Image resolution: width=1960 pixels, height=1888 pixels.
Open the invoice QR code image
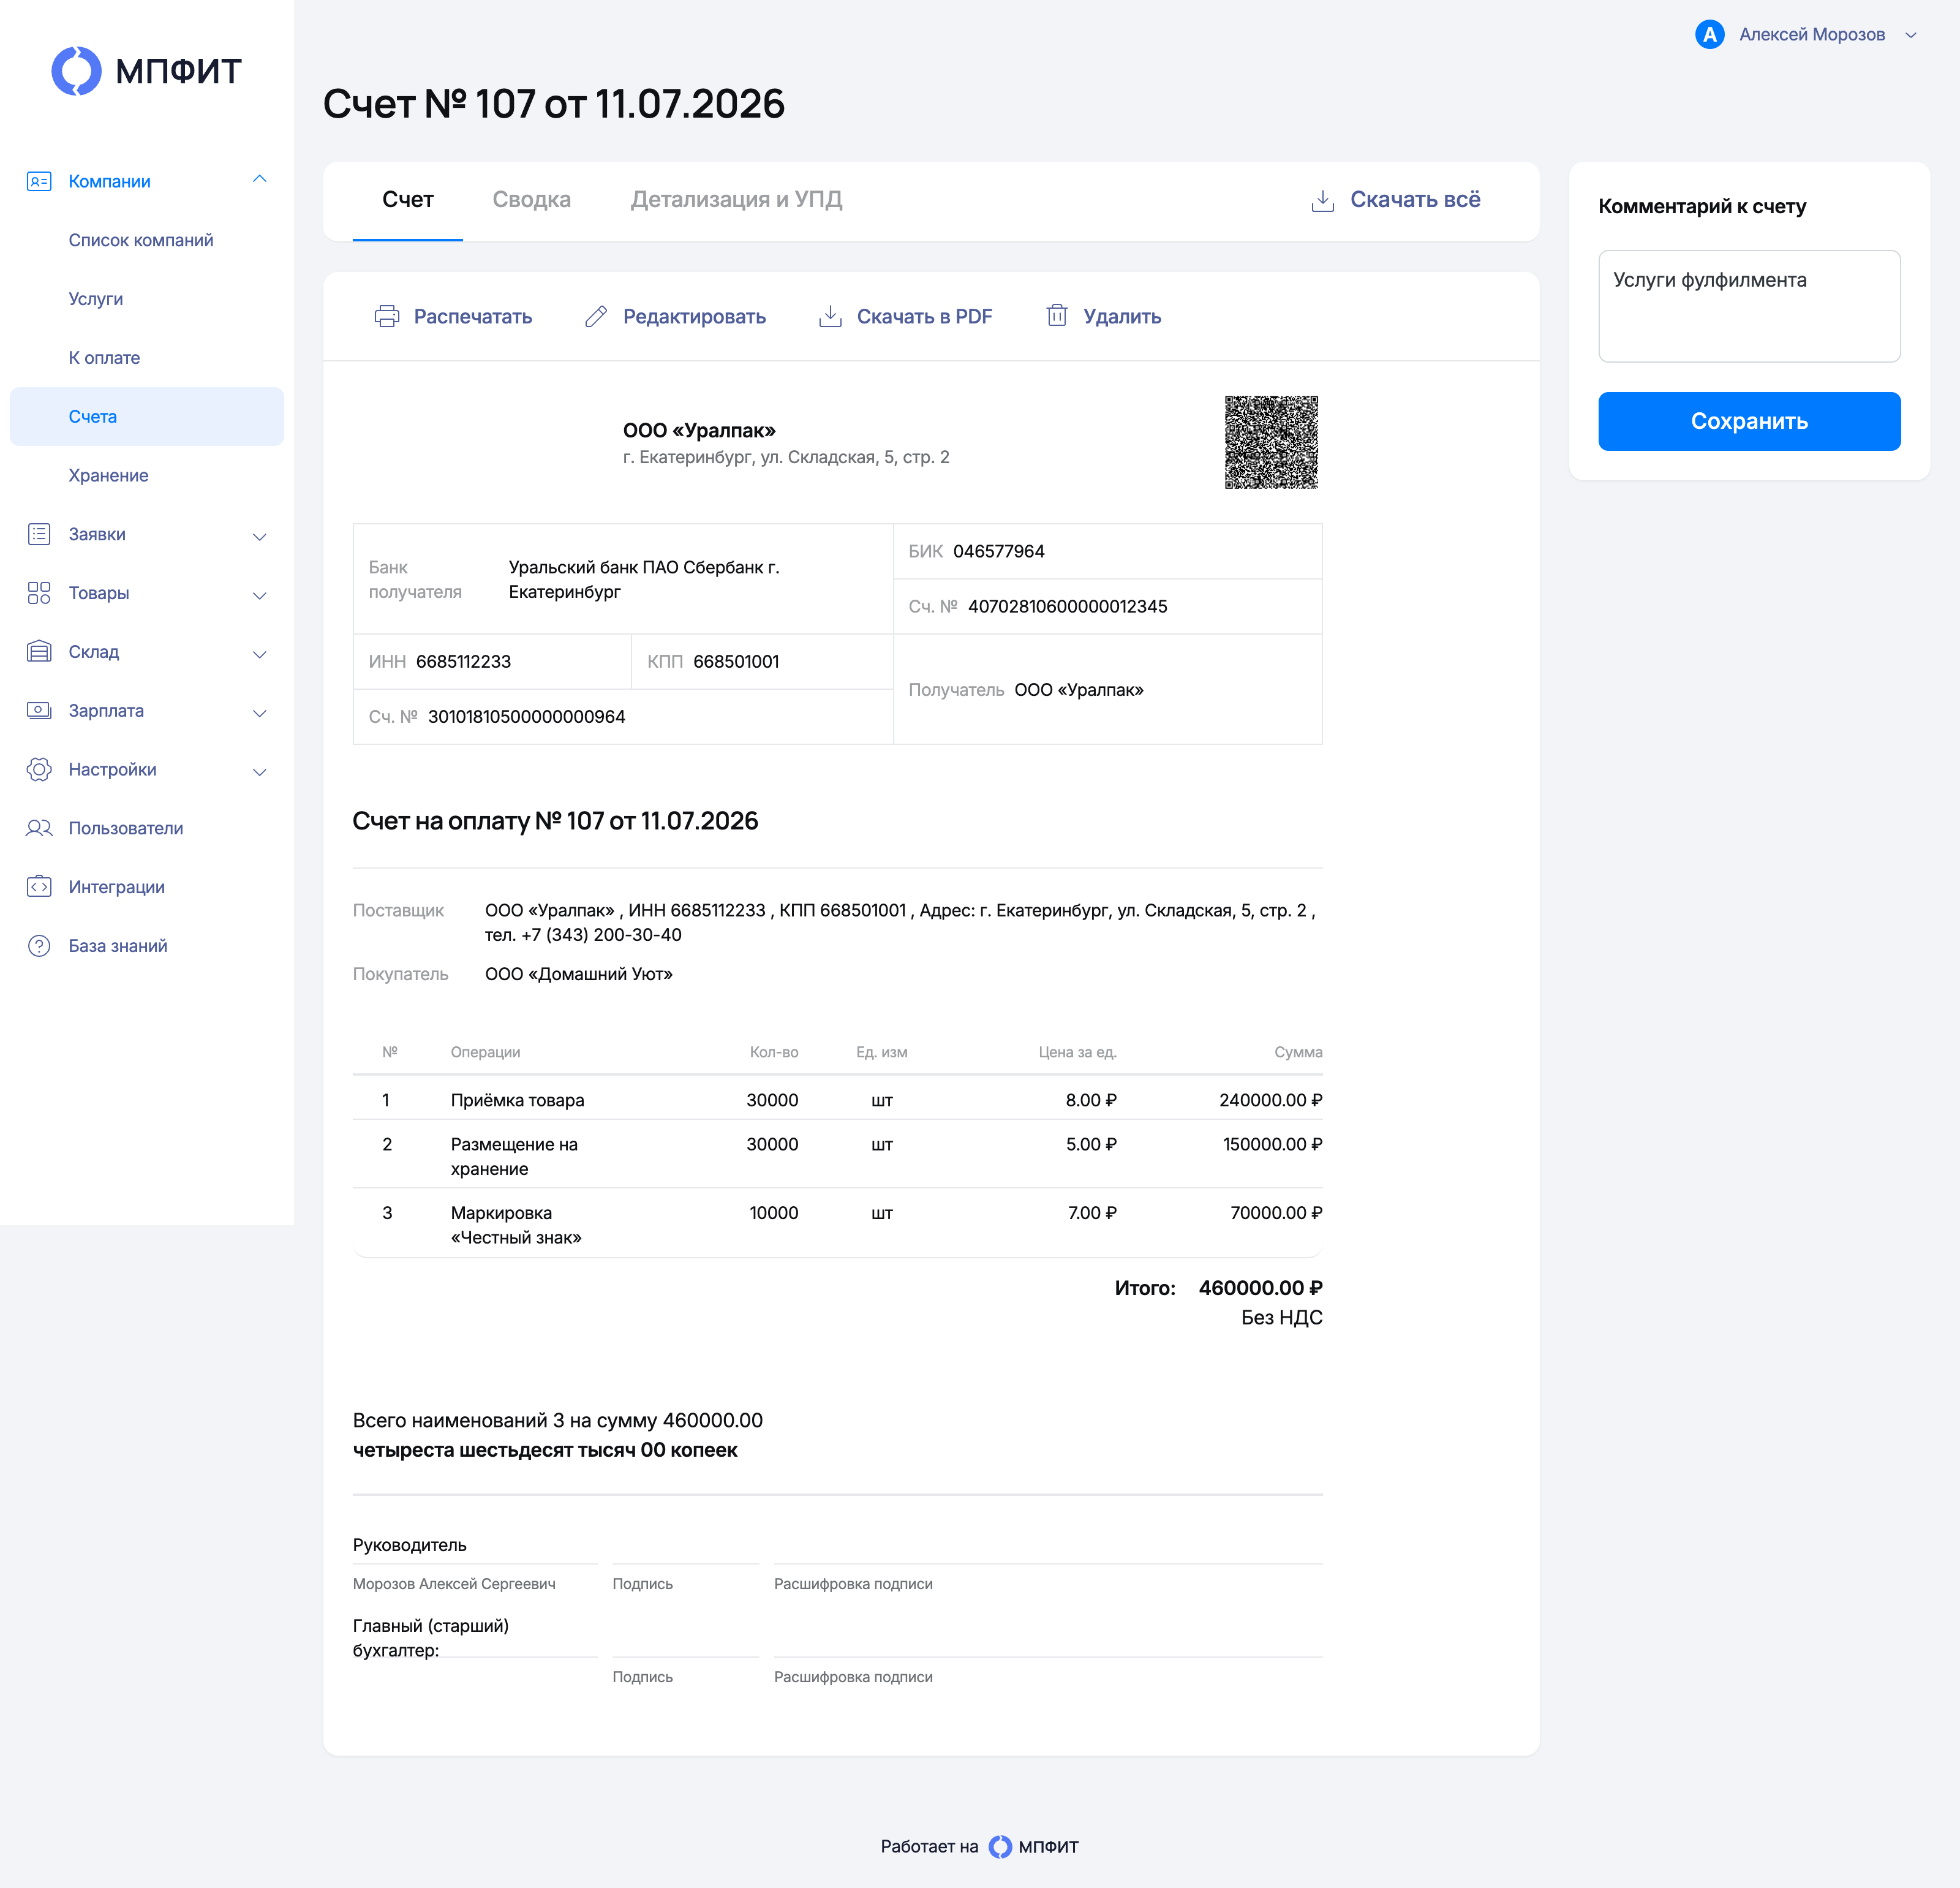point(1271,442)
